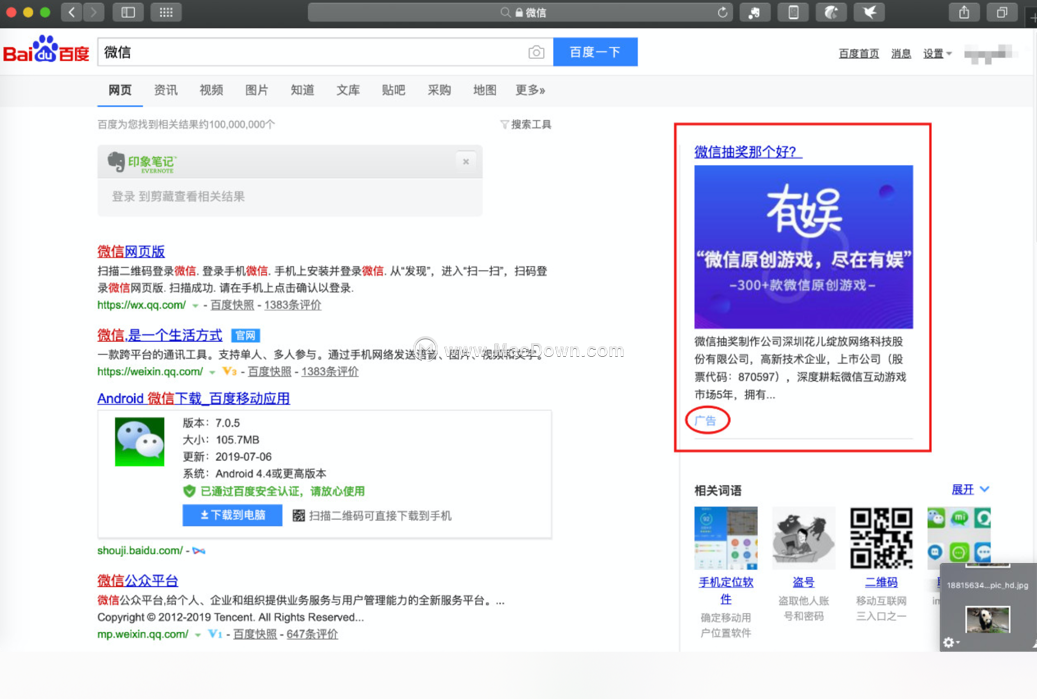Select the 网页 tab

[120, 90]
